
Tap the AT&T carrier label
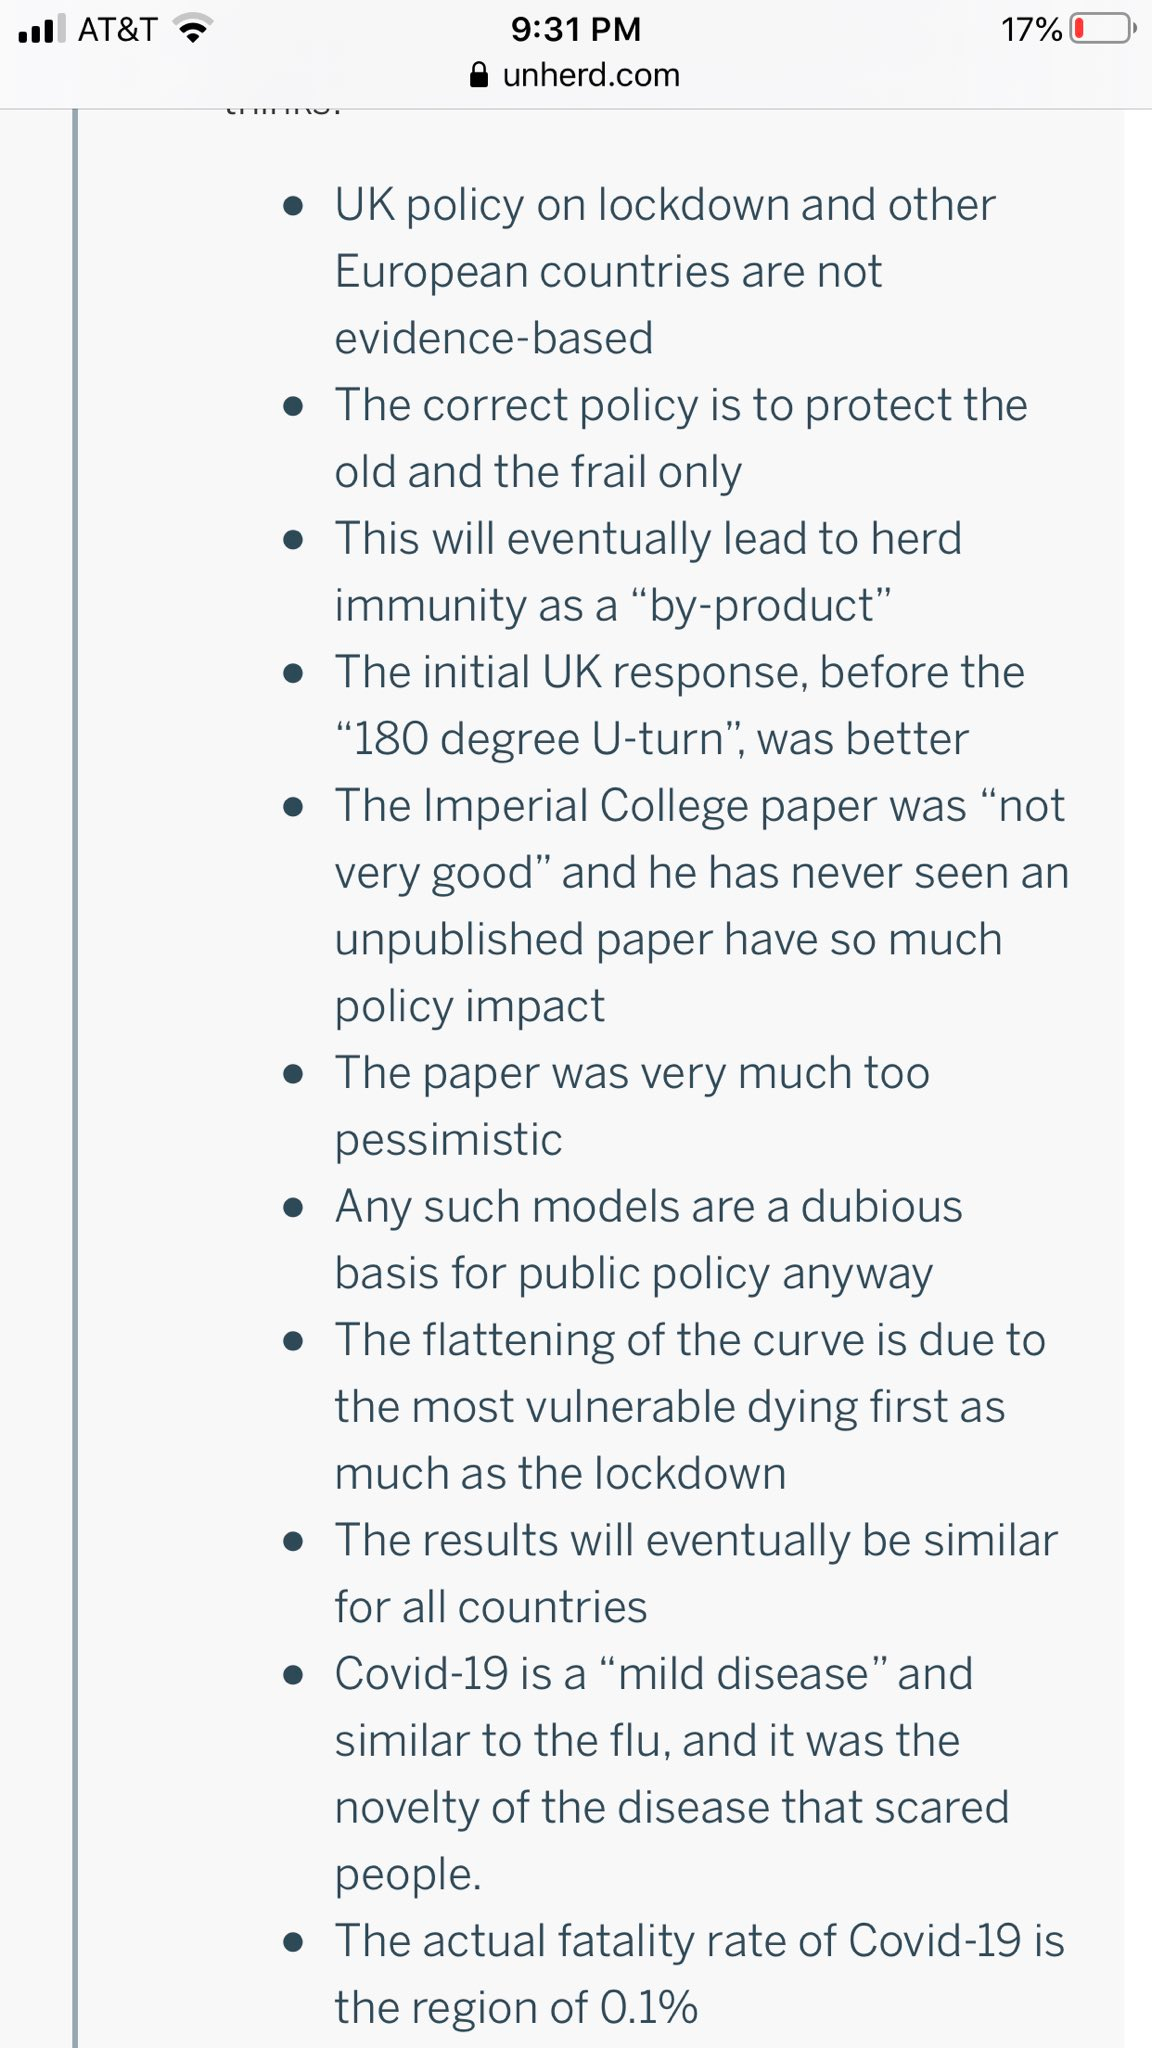[117, 29]
